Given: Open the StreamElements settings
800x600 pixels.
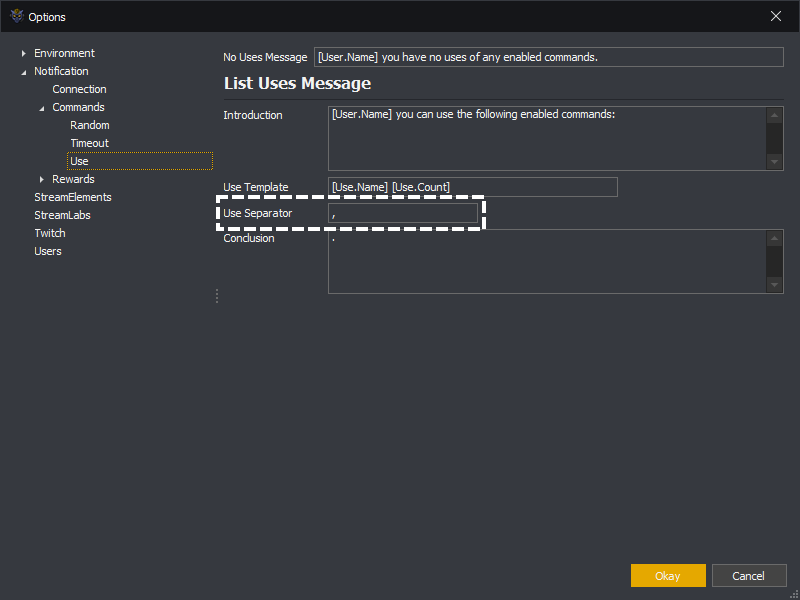Looking at the screenshot, I should (72, 197).
